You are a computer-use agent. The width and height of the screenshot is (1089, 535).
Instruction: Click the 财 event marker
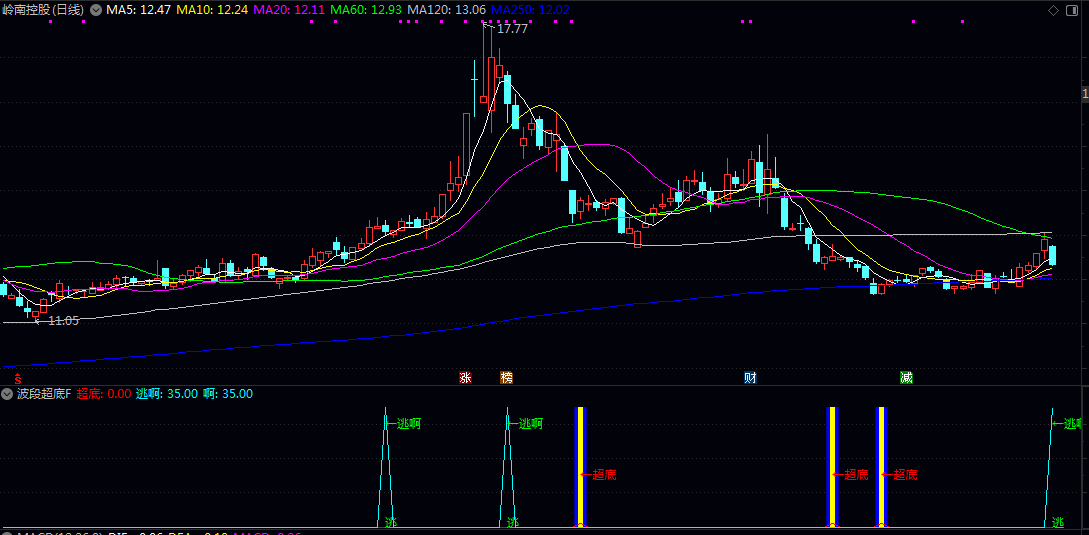click(750, 378)
